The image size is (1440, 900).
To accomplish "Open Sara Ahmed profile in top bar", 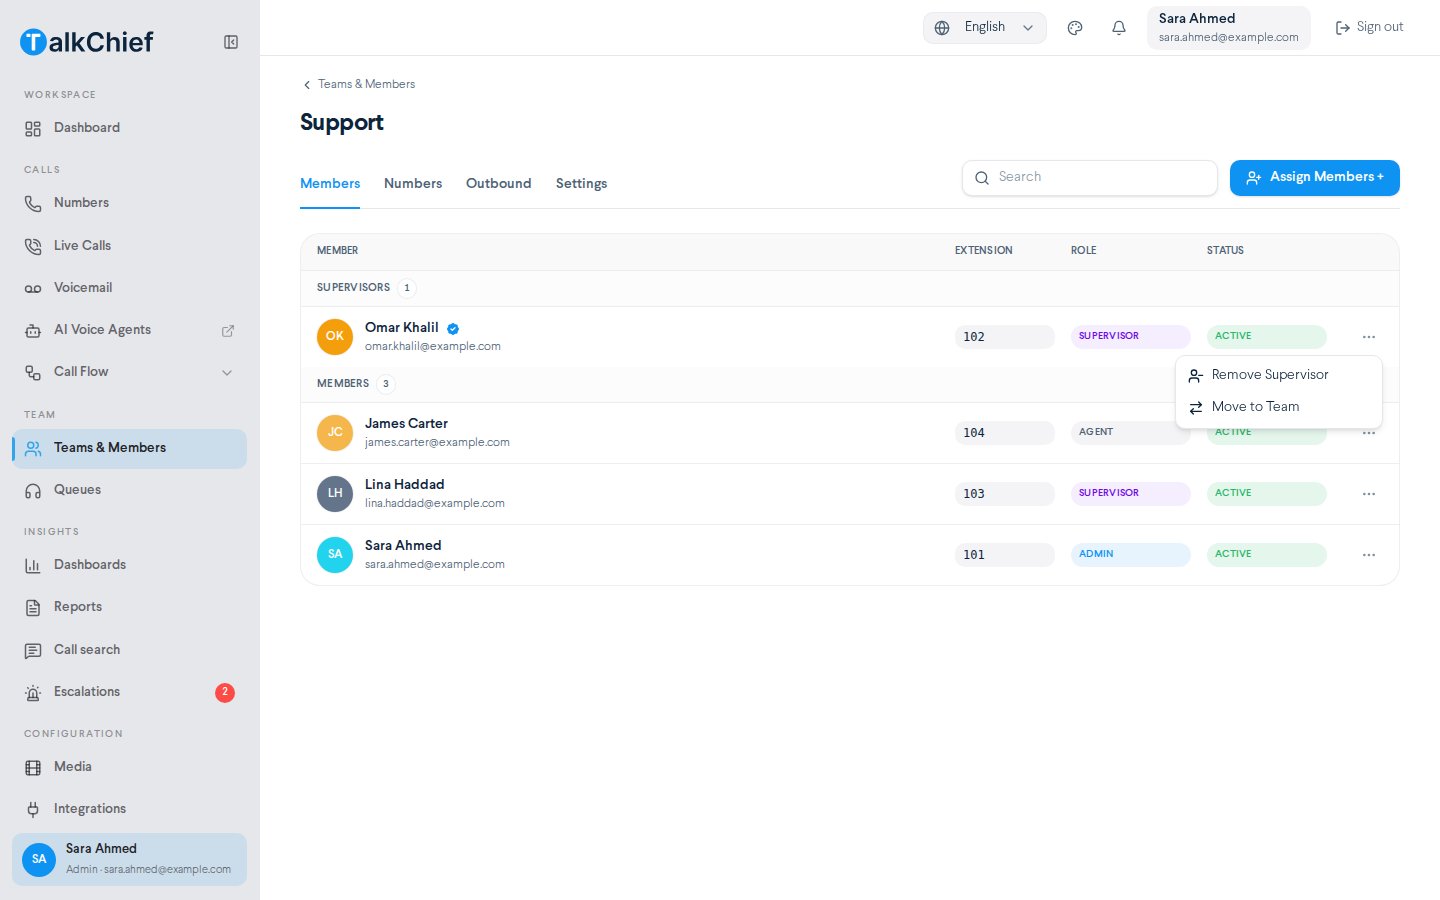I will [x=1229, y=28].
